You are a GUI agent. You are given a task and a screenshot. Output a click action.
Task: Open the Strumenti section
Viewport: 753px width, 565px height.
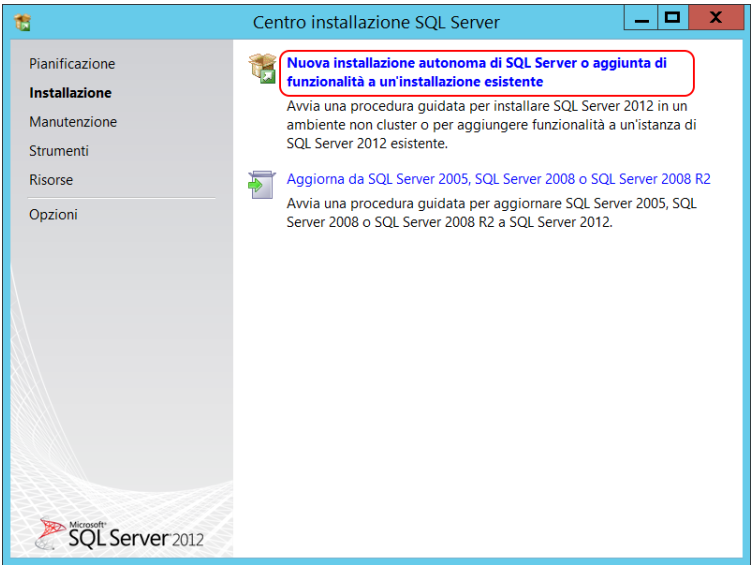coord(59,151)
